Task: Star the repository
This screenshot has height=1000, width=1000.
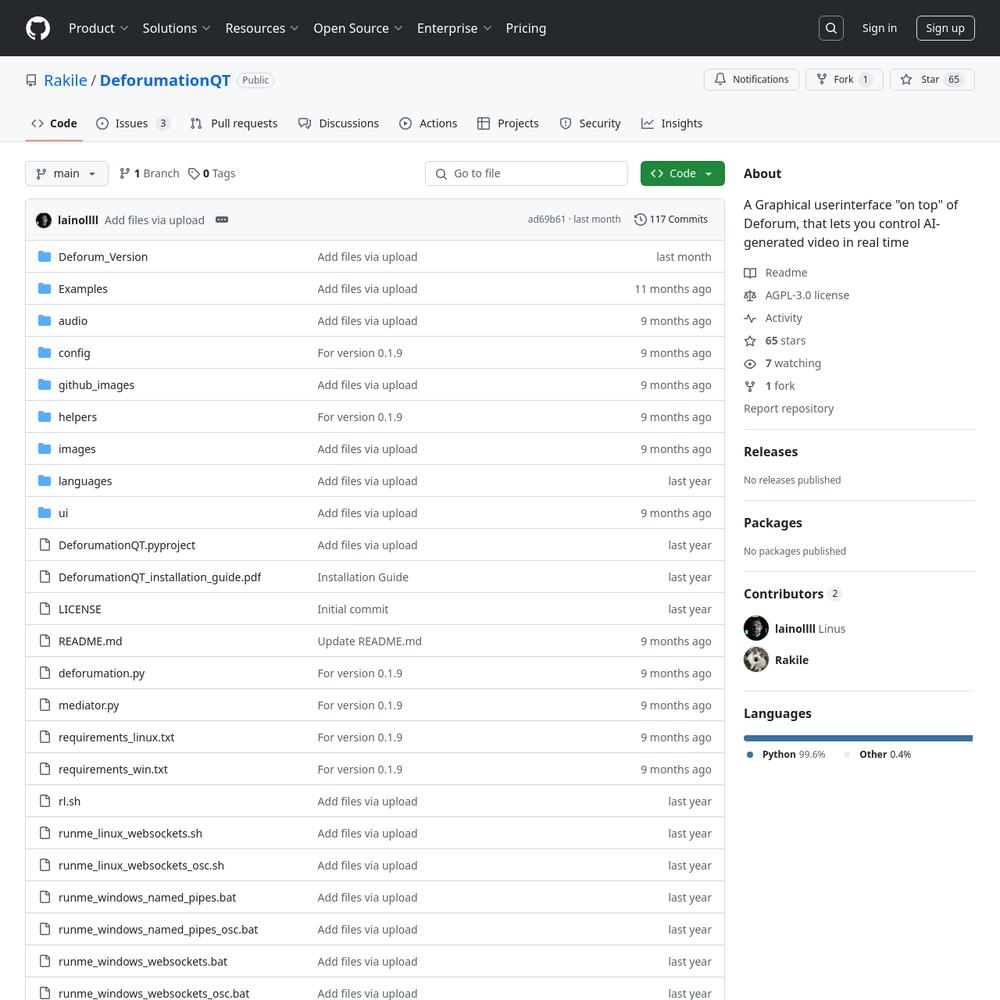Action: point(932,79)
